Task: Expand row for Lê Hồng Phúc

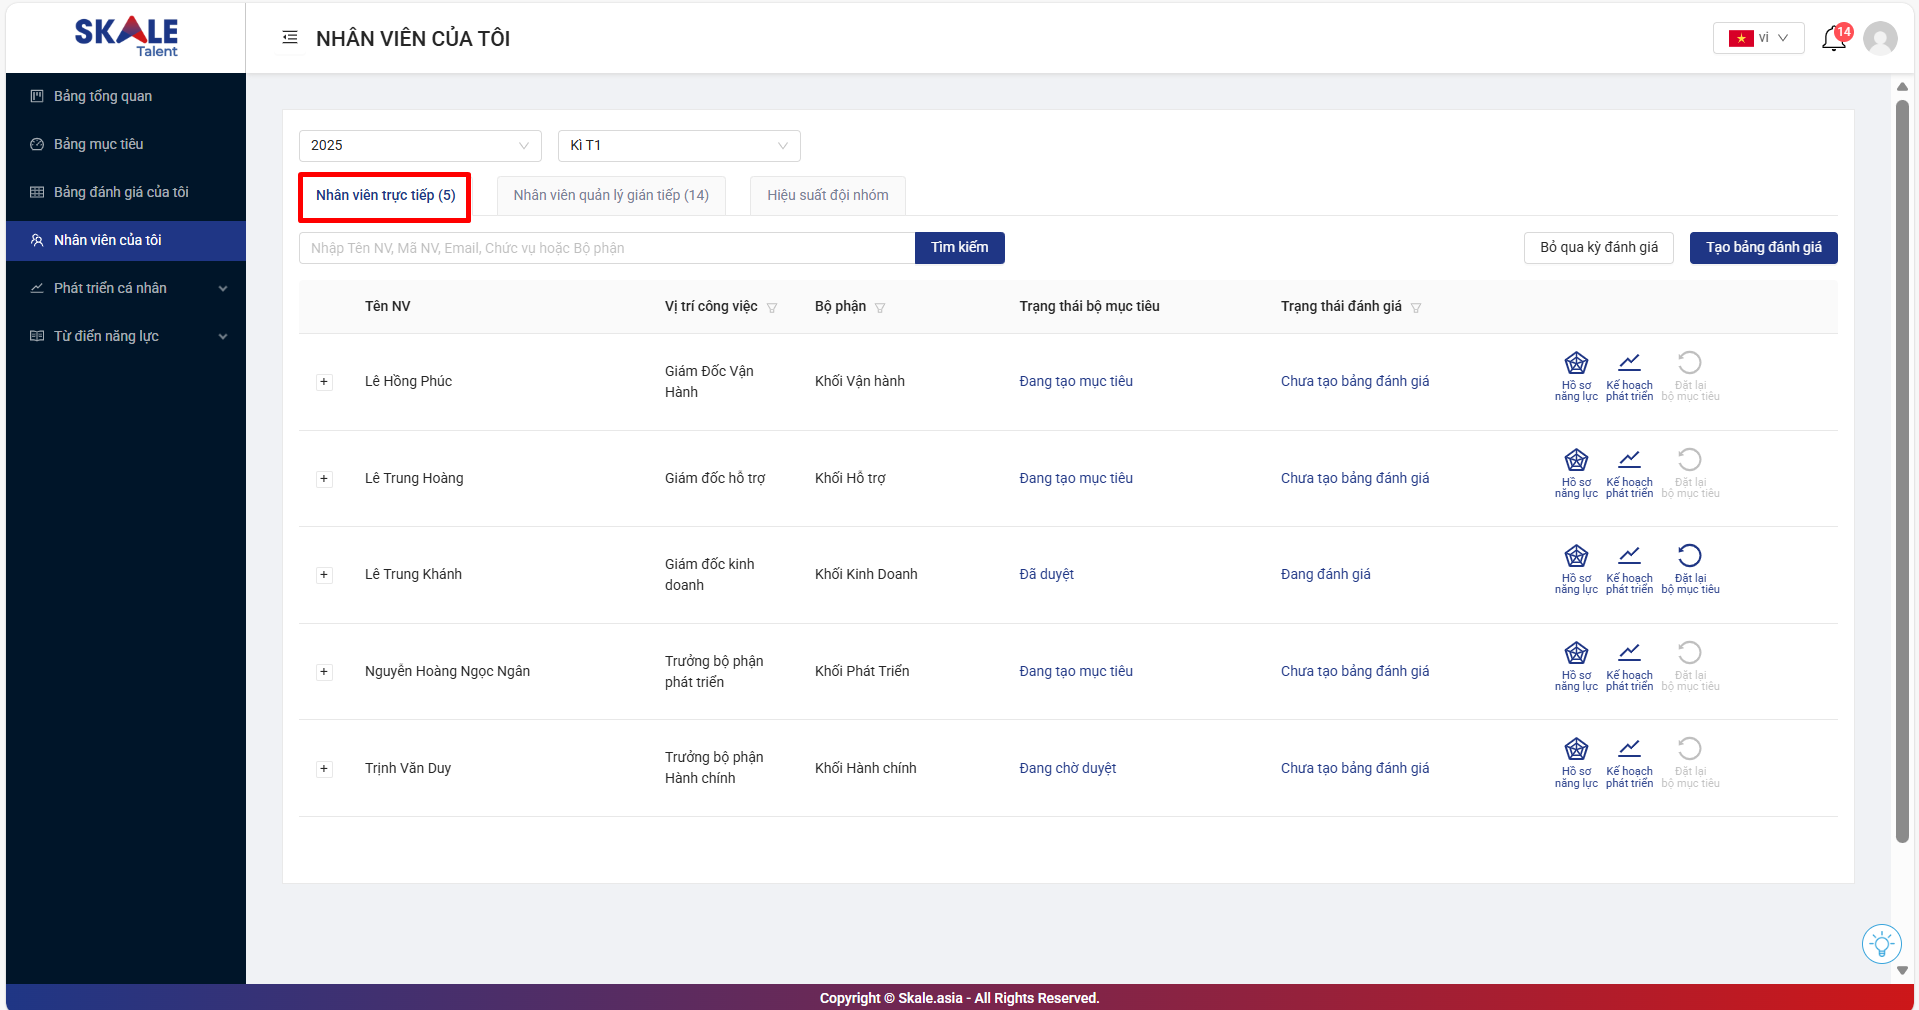Action: [324, 382]
